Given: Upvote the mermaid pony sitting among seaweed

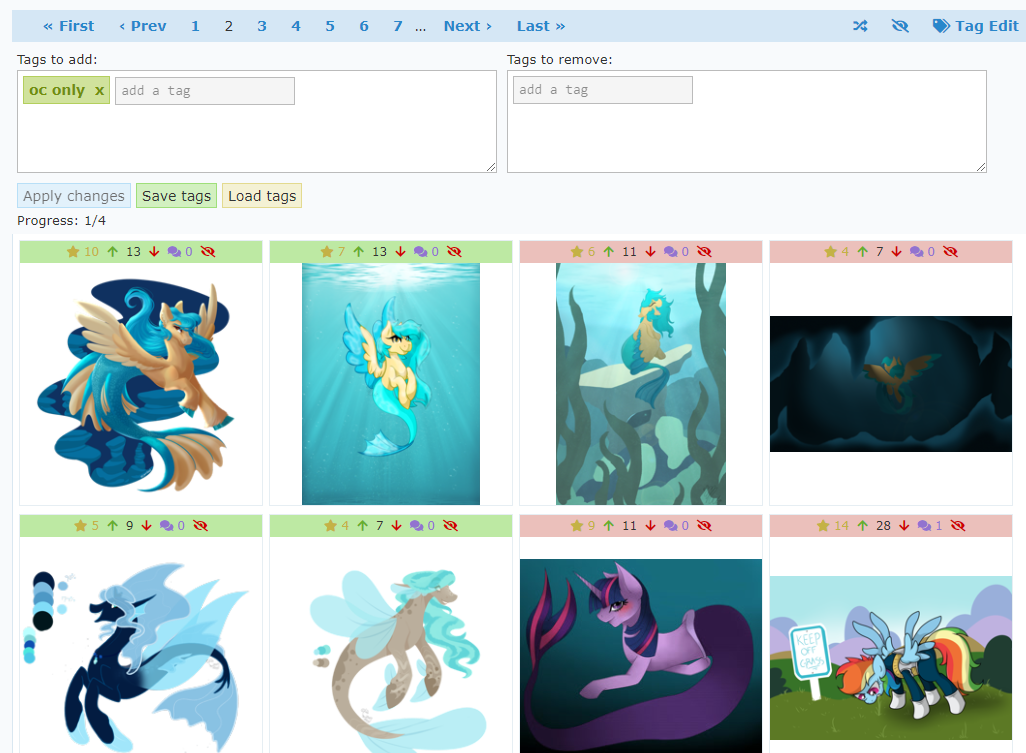Looking at the screenshot, I should click(x=609, y=252).
